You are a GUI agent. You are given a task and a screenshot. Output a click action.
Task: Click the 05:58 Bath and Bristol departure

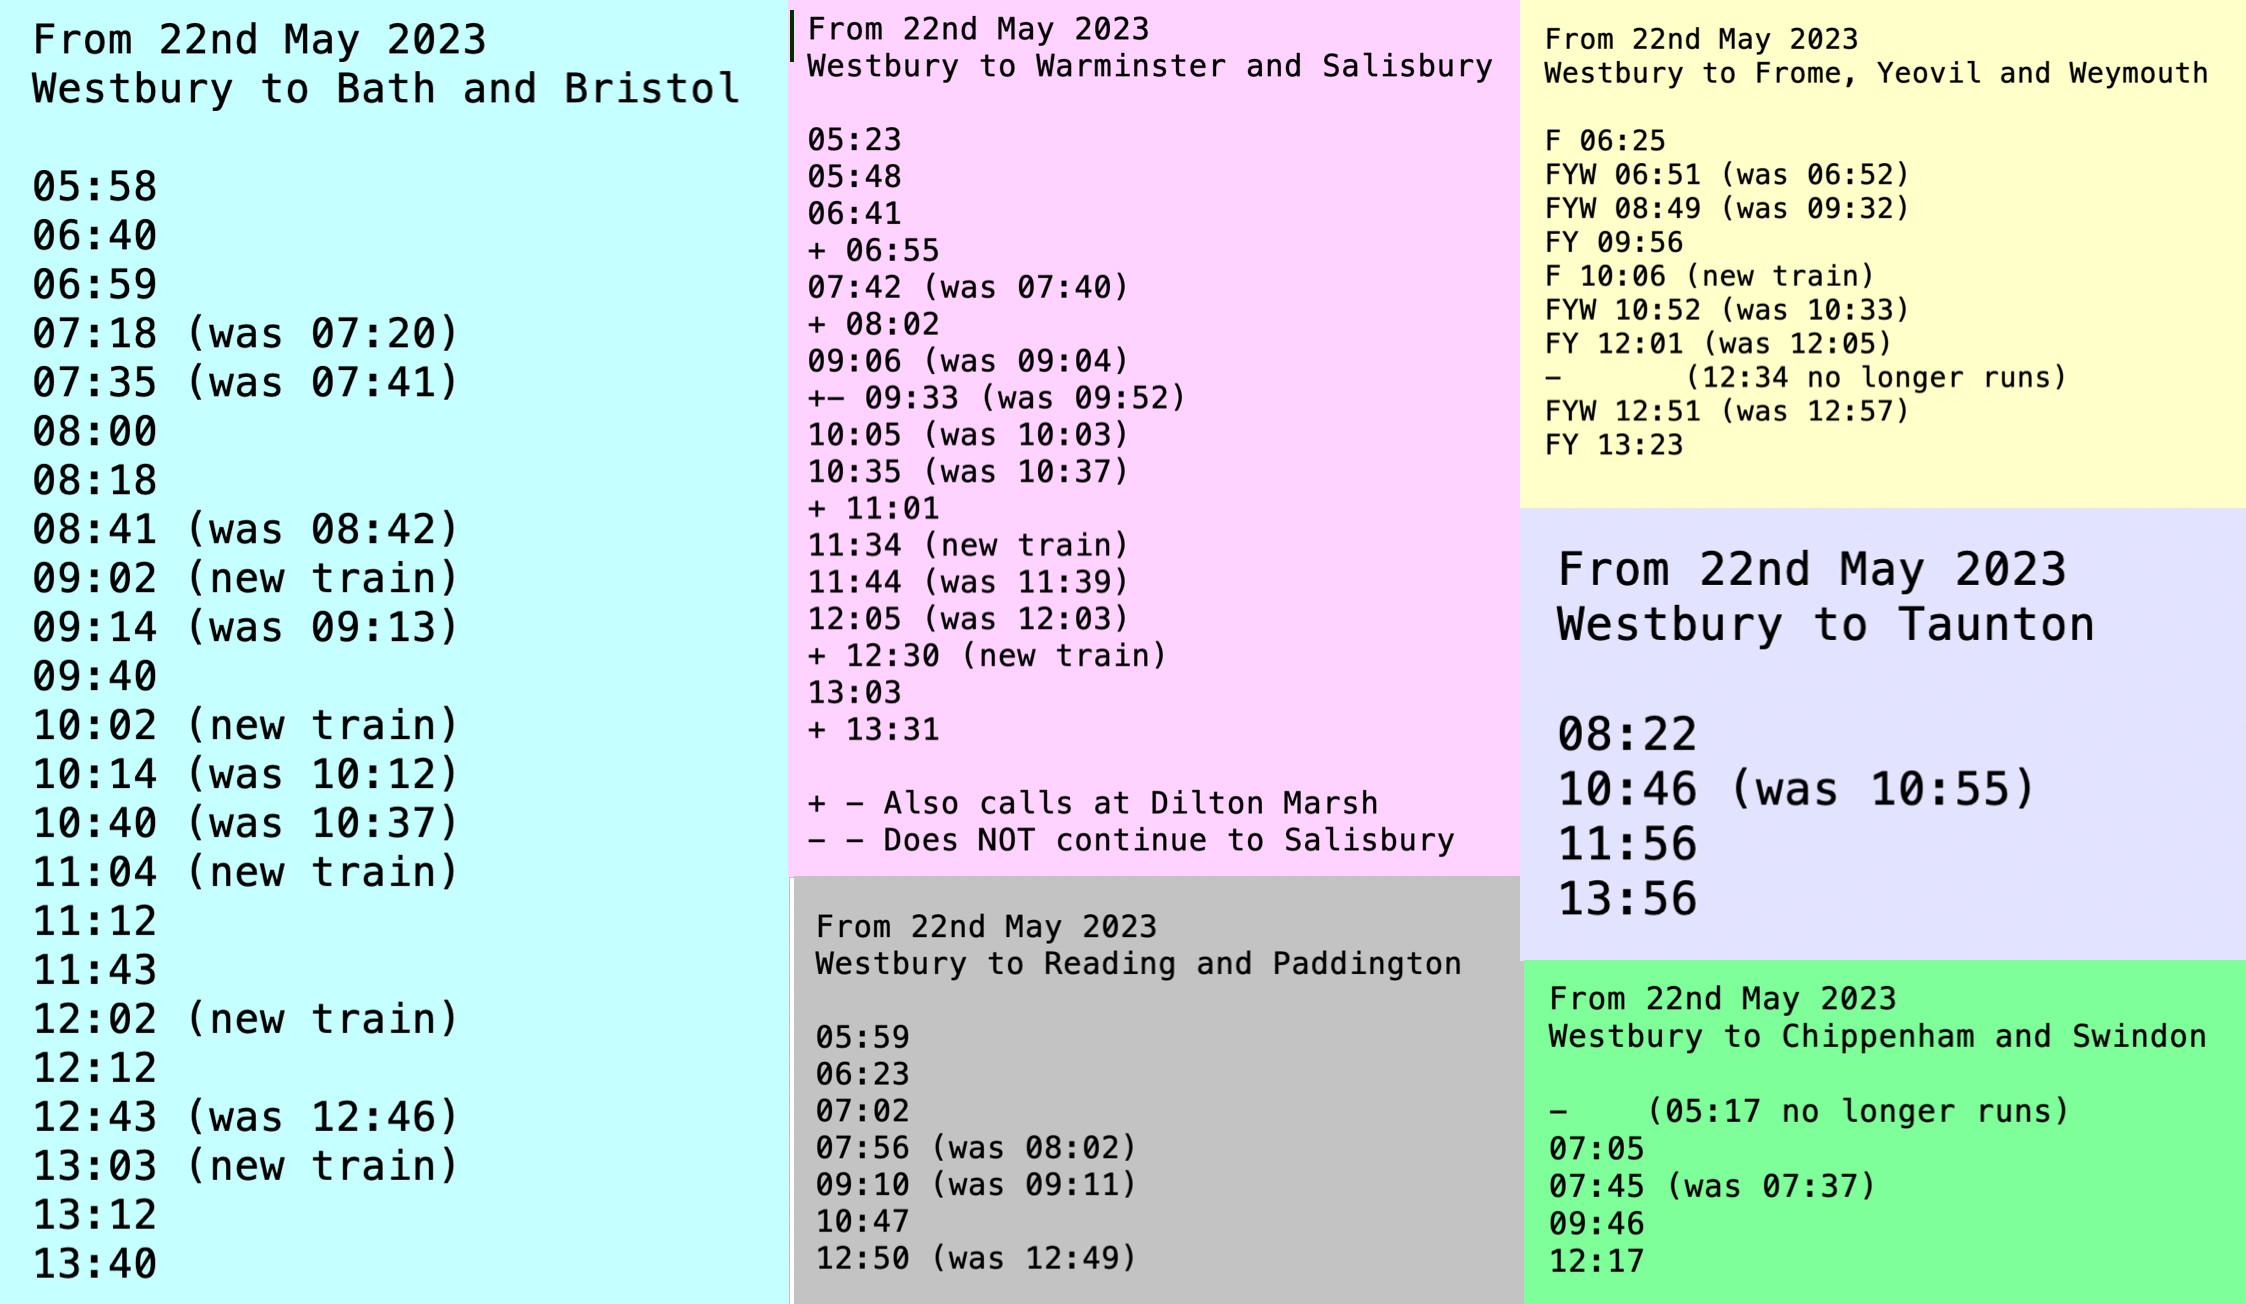95,187
